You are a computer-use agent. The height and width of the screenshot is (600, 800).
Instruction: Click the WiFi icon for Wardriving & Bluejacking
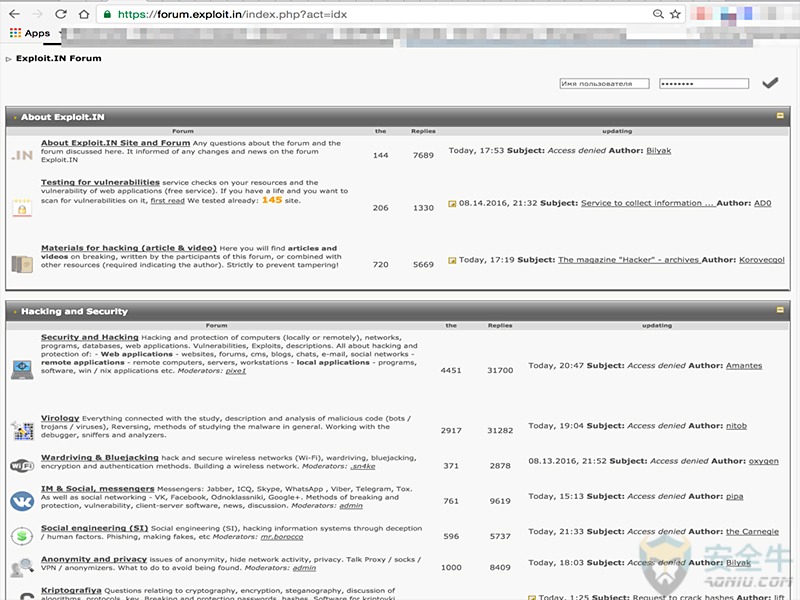click(x=22, y=465)
